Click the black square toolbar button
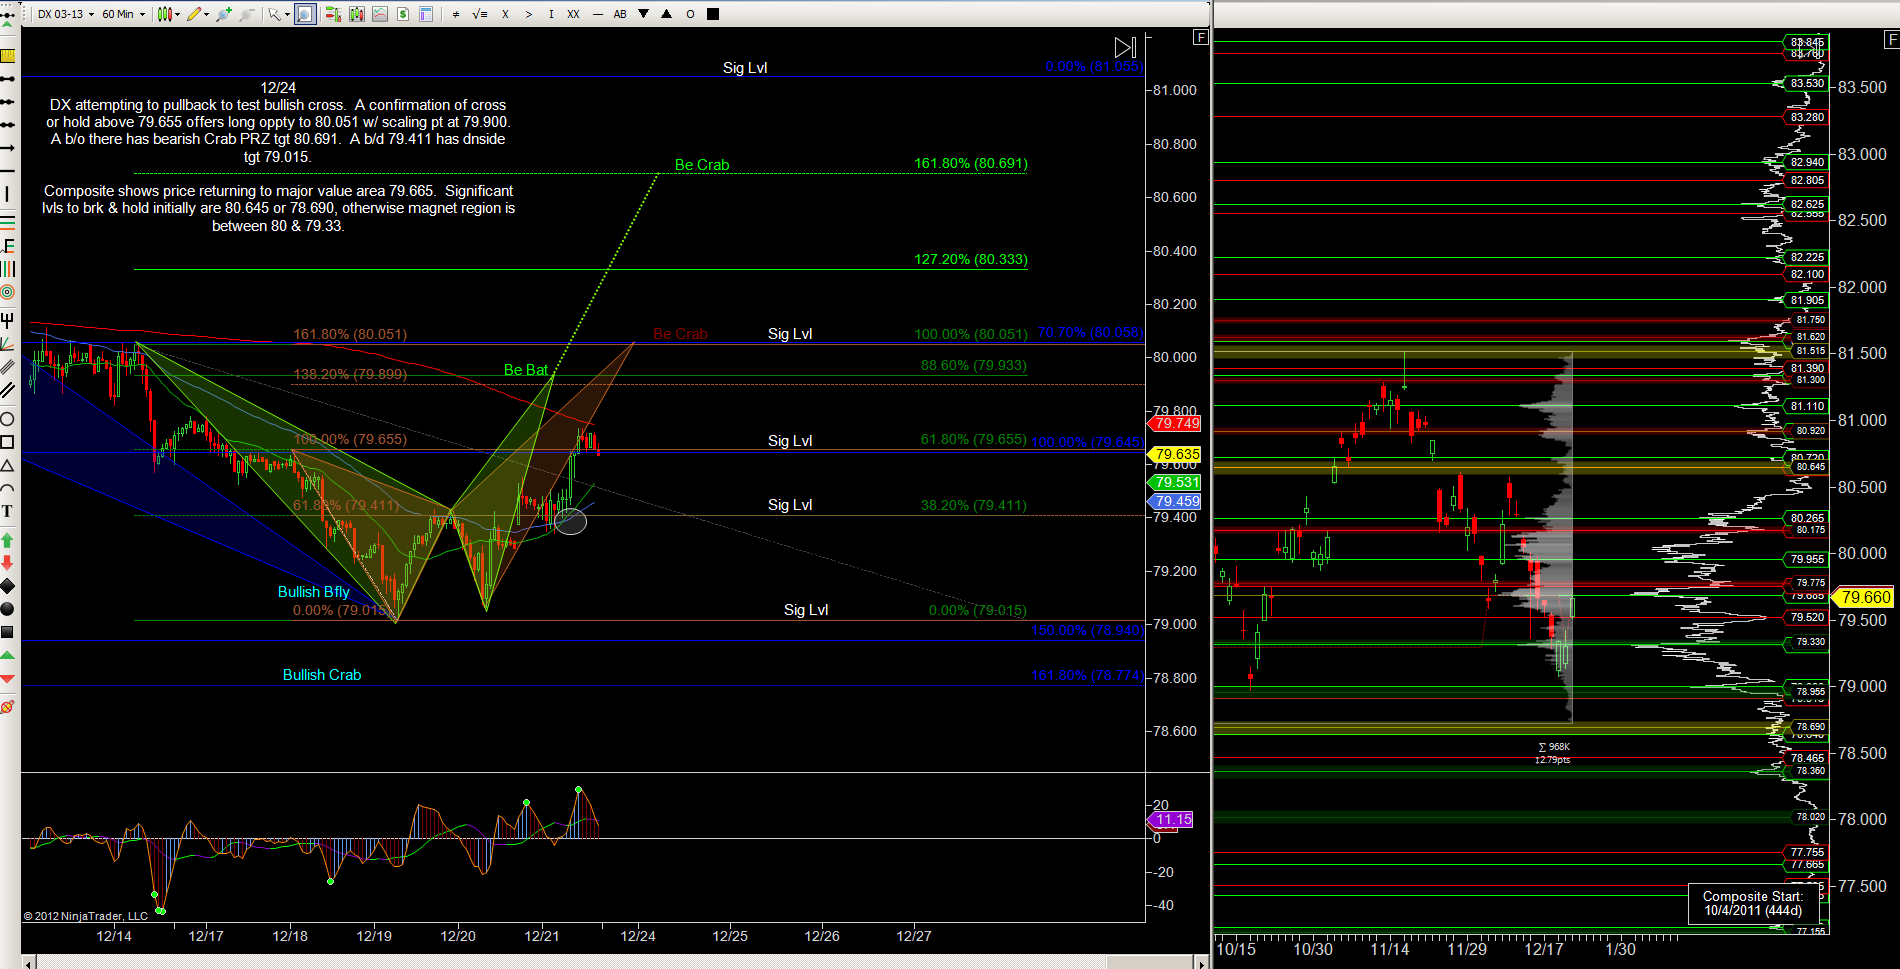Screen dimensions: 1900x969 (x=713, y=14)
